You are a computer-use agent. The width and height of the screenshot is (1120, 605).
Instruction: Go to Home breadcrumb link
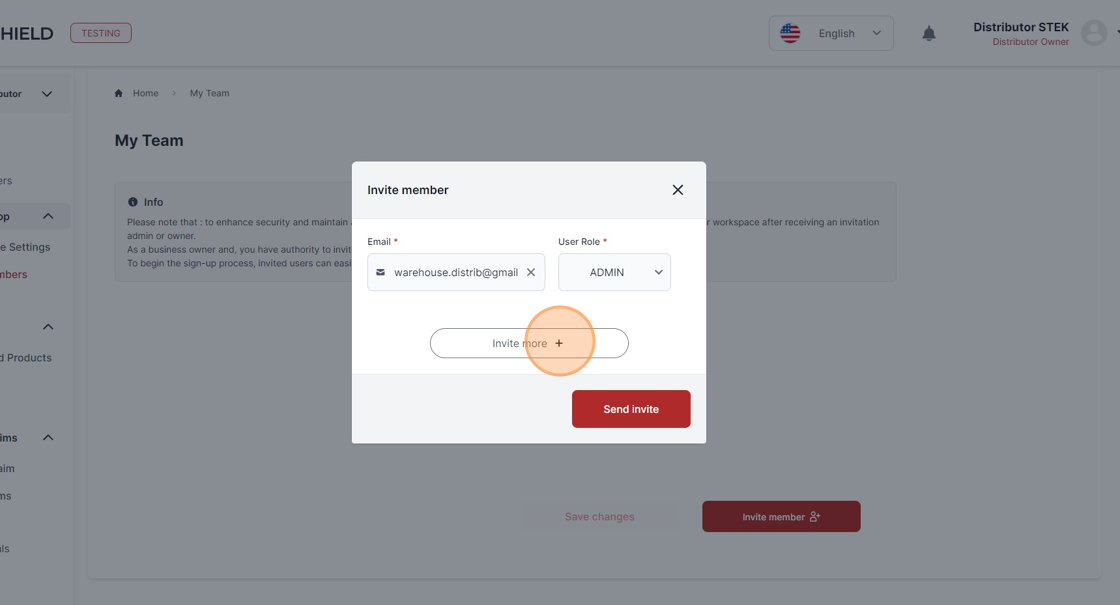coord(145,93)
